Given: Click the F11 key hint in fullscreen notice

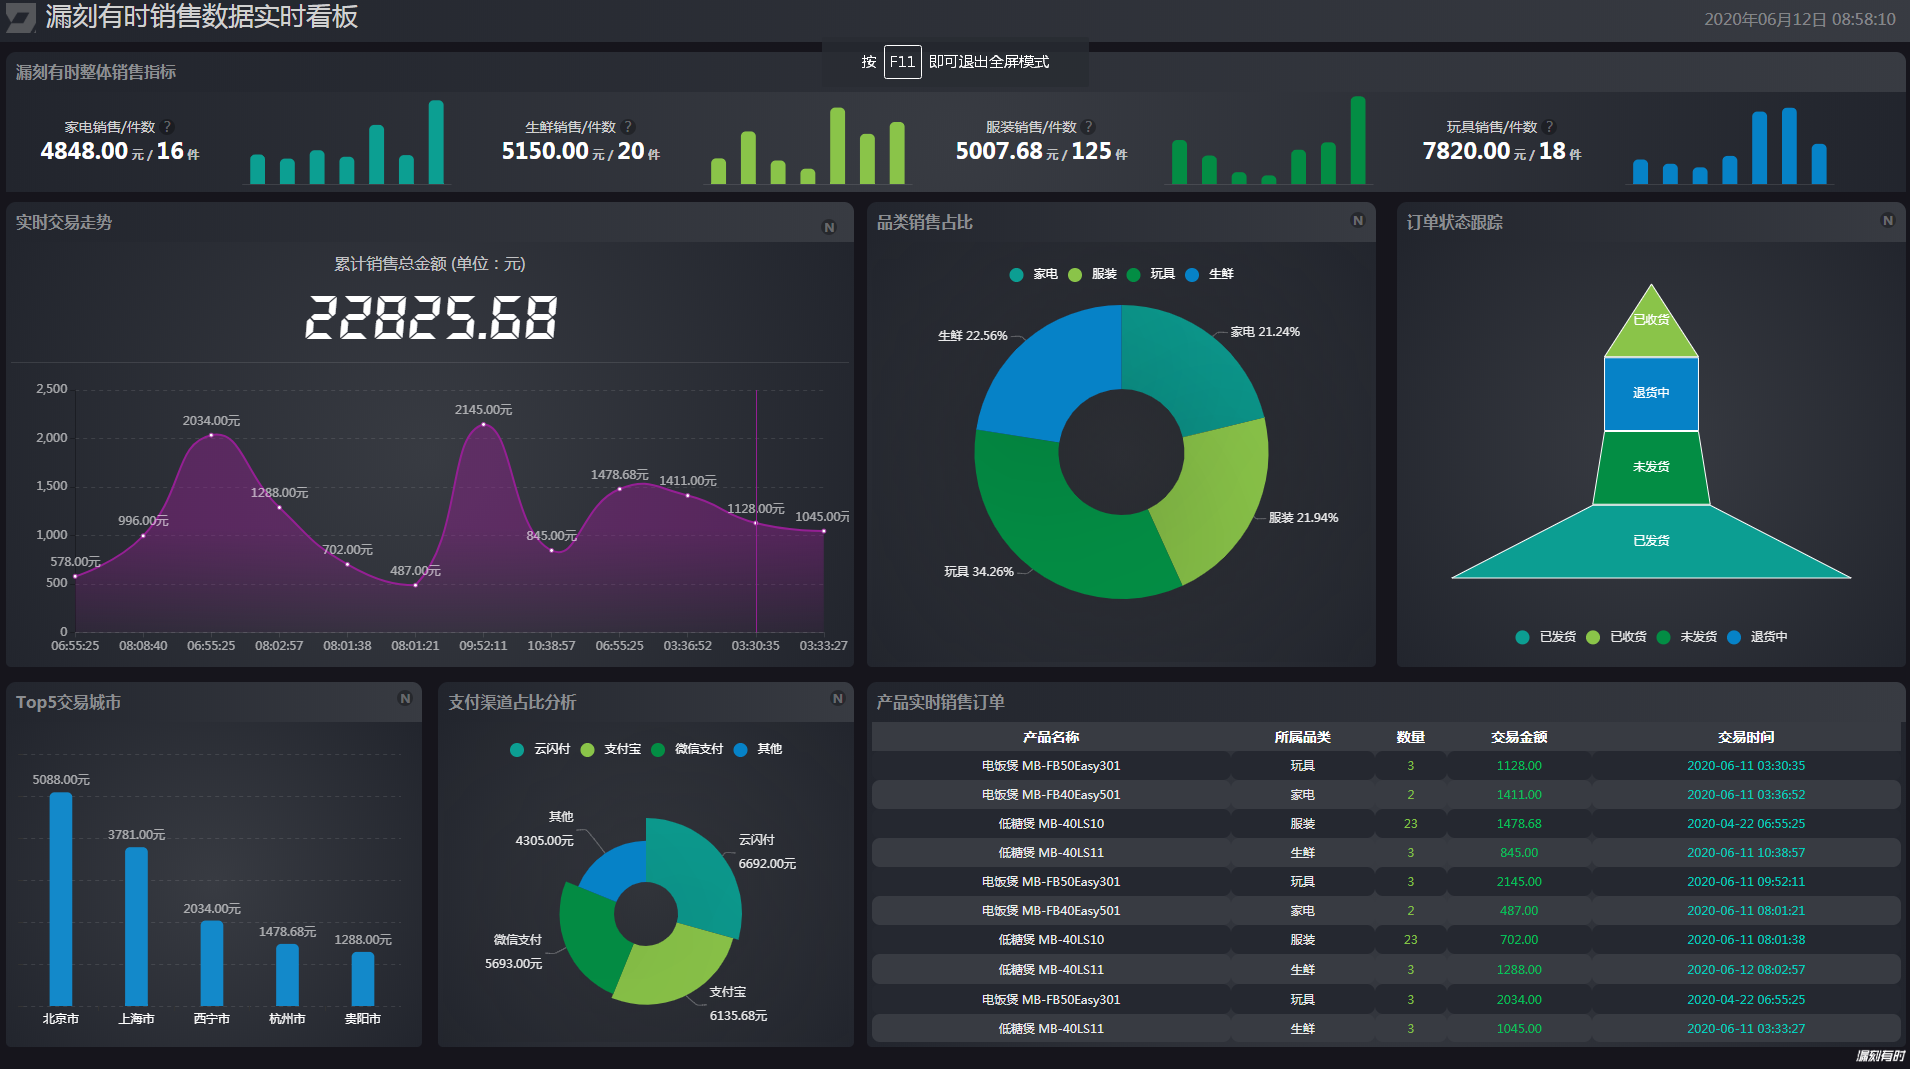Looking at the screenshot, I should tap(902, 62).
